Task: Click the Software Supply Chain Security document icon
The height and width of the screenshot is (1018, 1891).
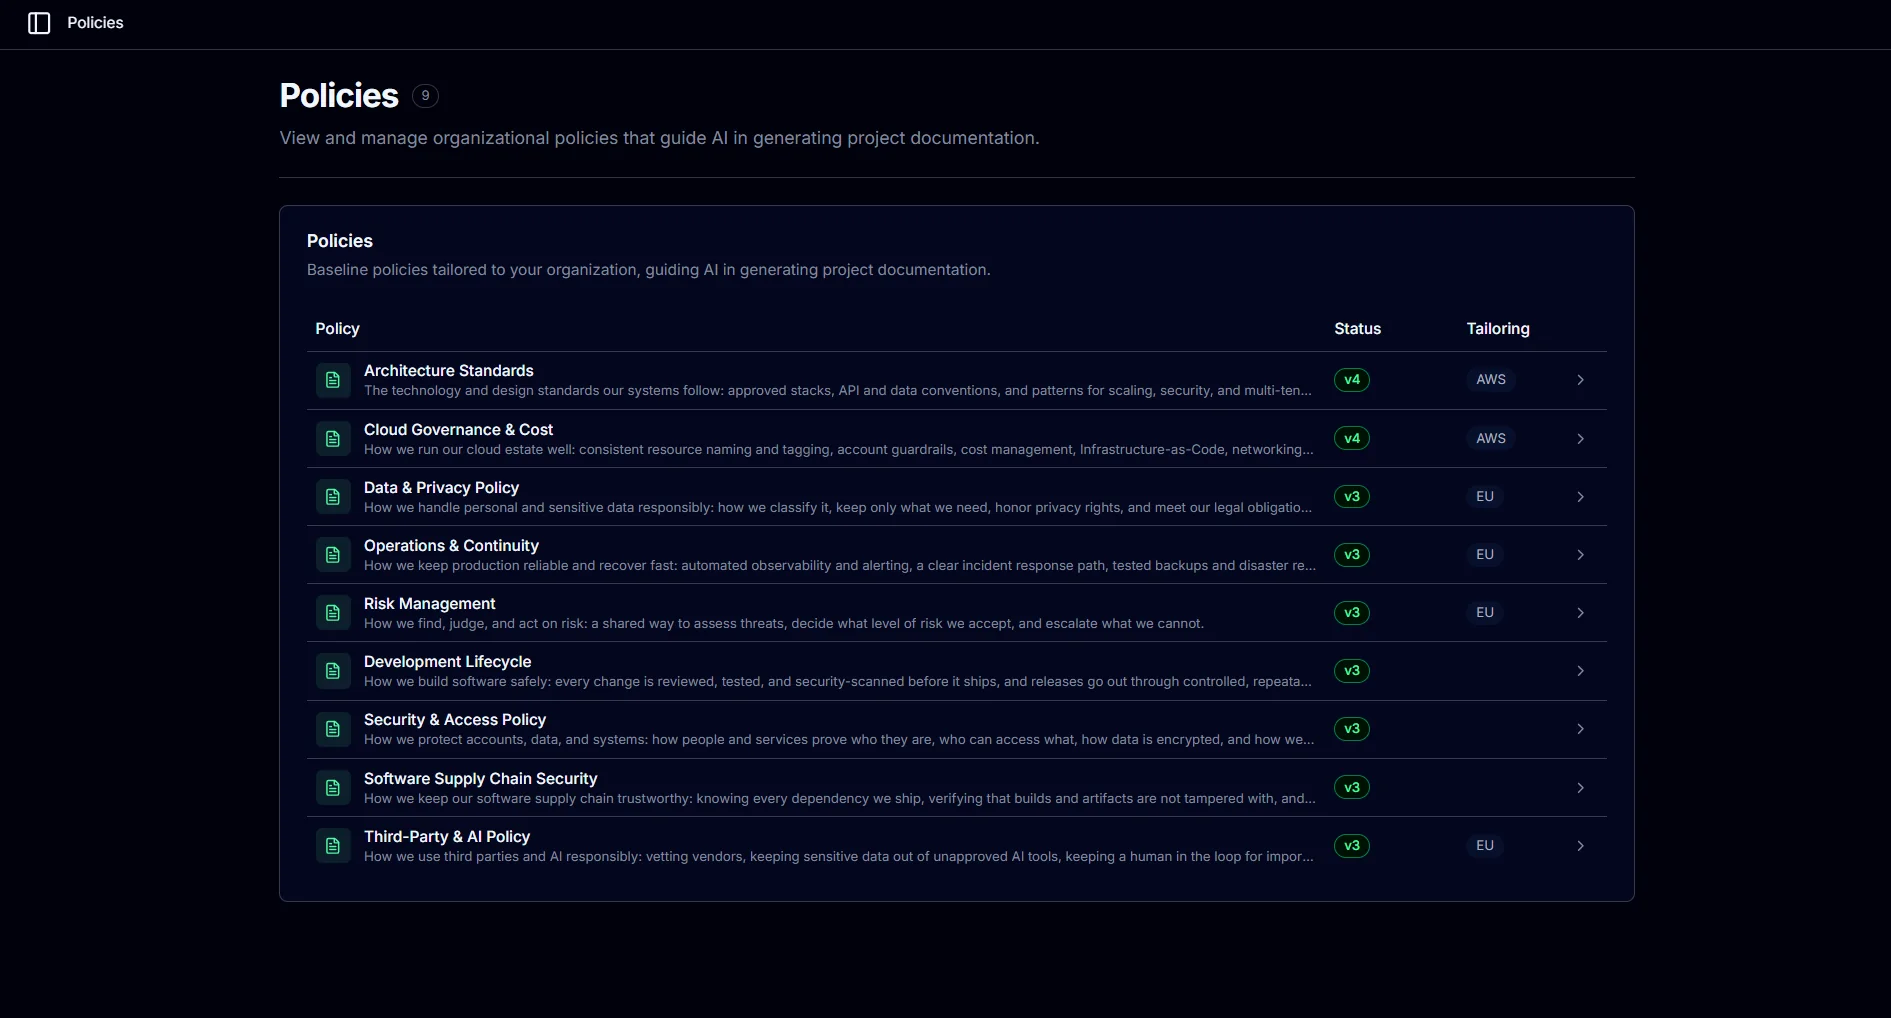Action: 333,788
